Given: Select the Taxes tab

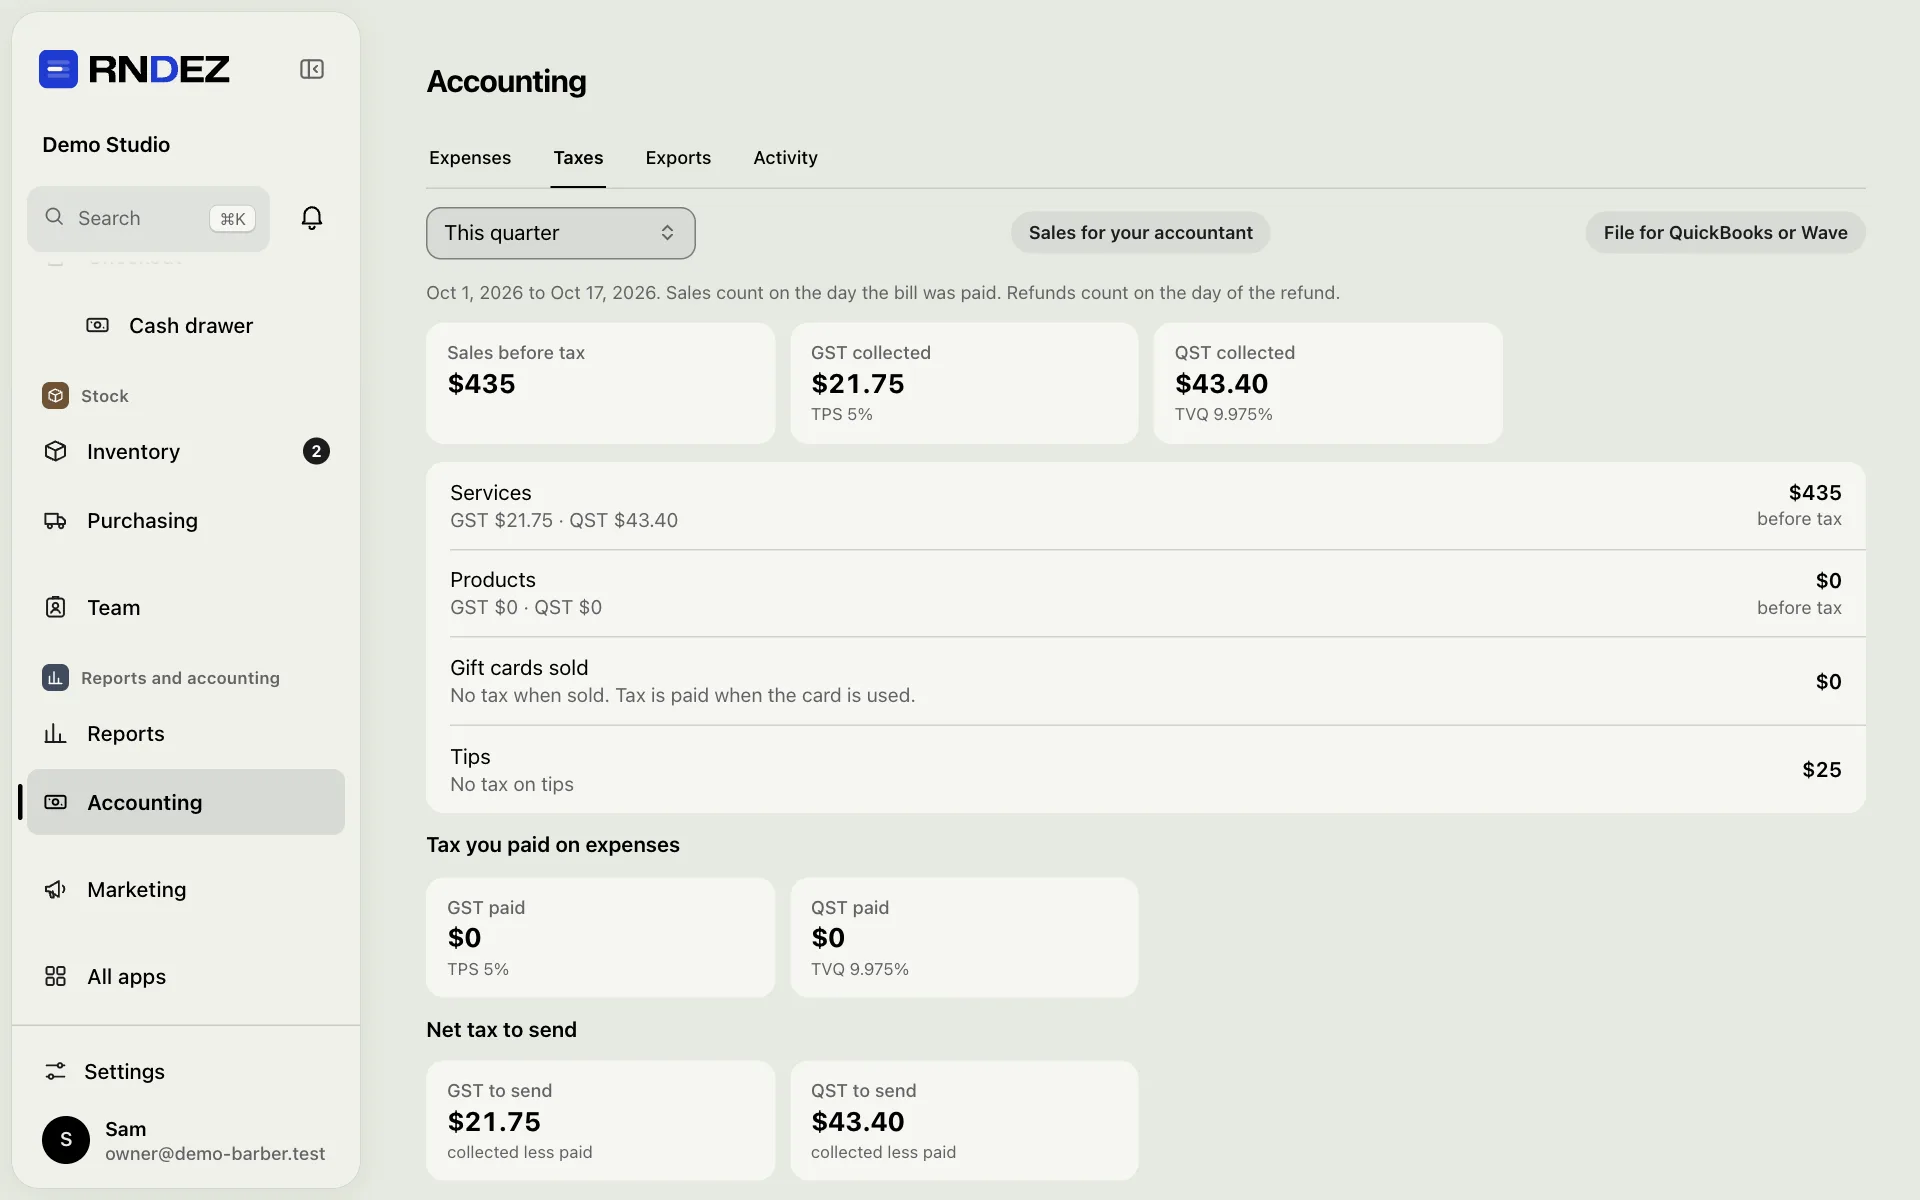Looking at the screenshot, I should (578, 158).
